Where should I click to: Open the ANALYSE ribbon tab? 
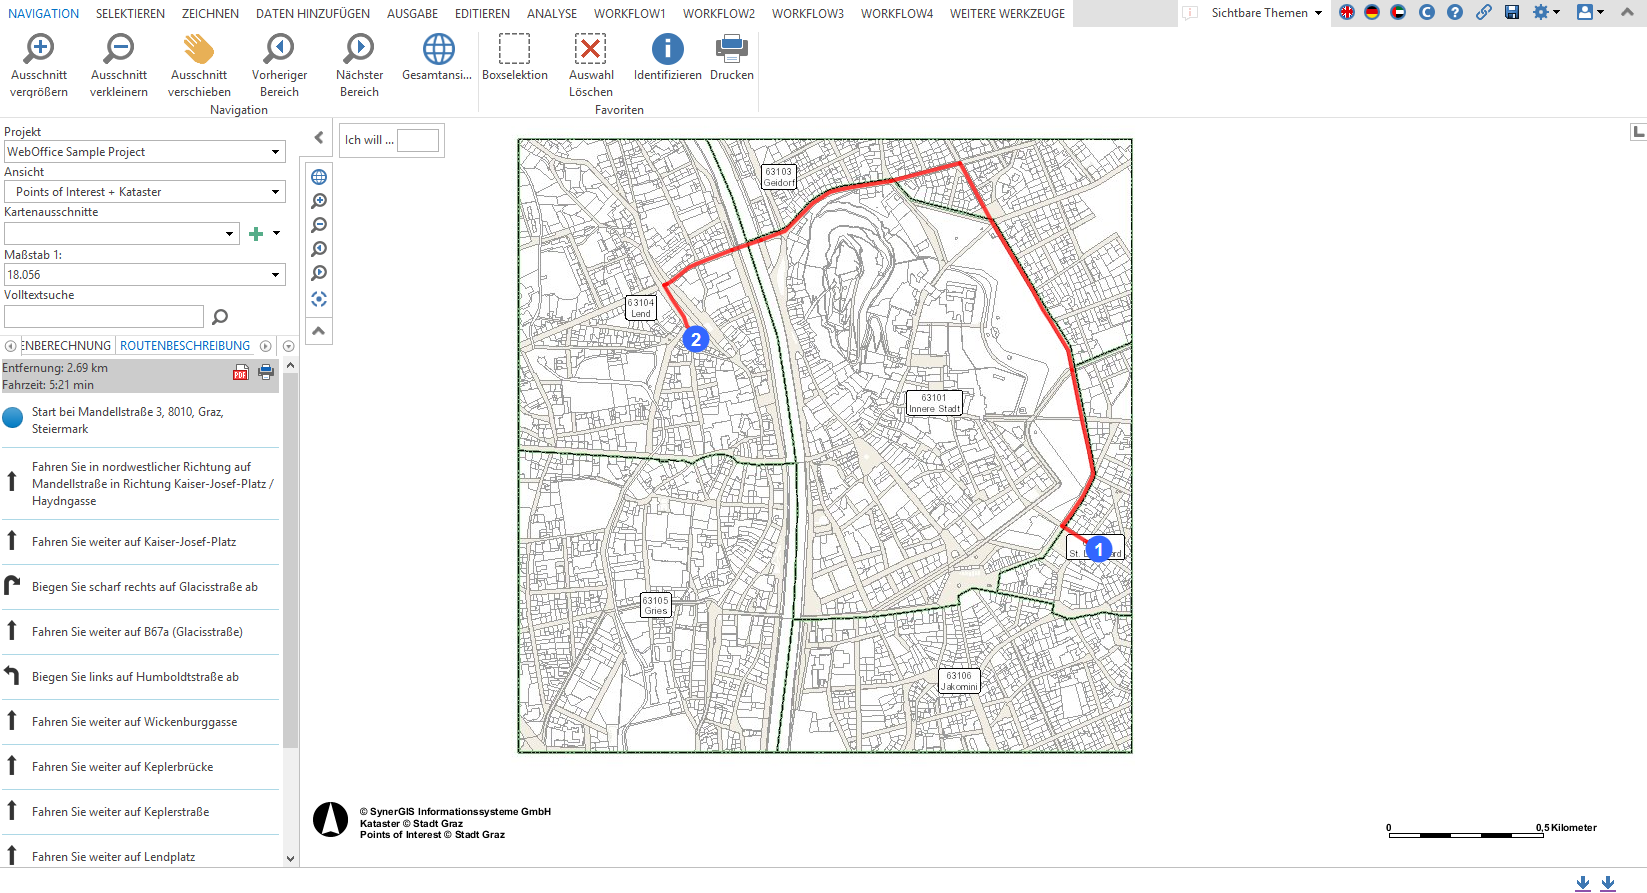point(552,14)
